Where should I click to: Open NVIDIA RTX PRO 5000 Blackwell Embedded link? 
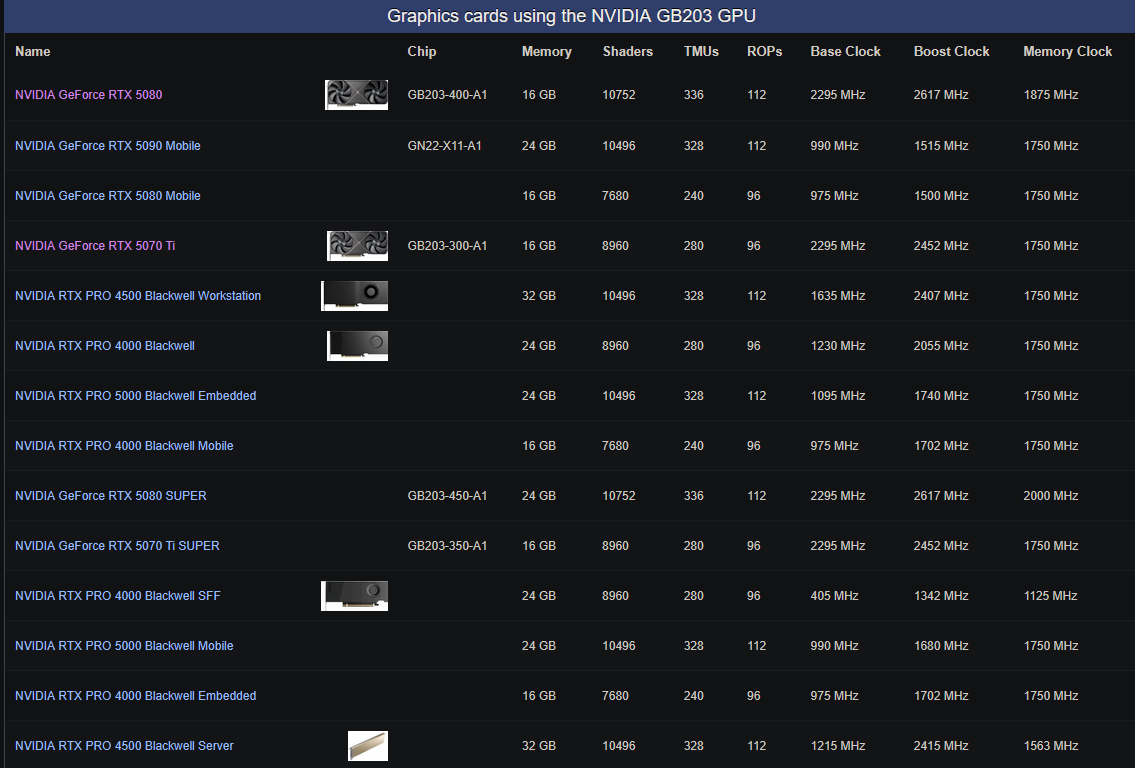pyautogui.click(x=135, y=395)
